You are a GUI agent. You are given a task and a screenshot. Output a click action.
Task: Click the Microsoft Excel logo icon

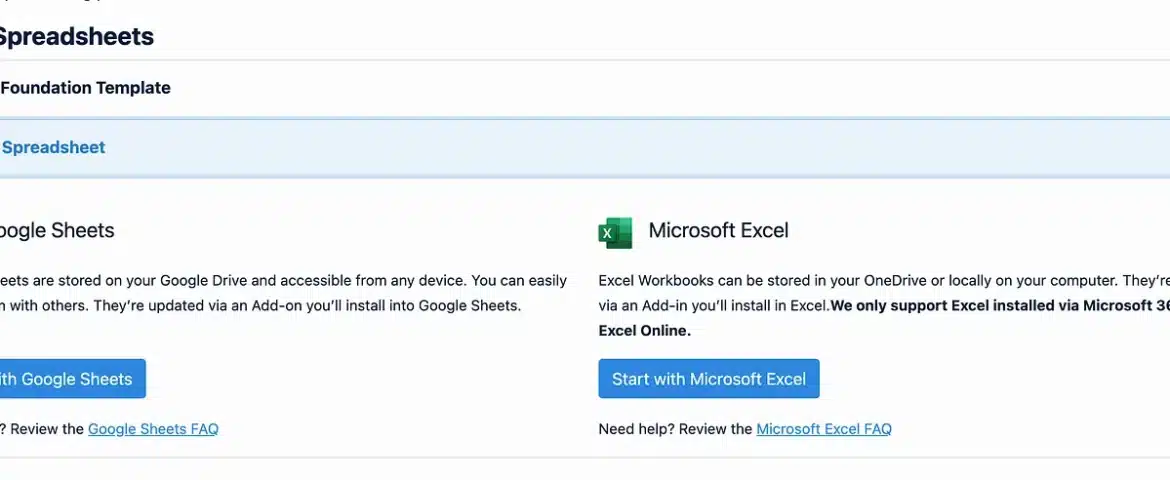(x=615, y=232)
